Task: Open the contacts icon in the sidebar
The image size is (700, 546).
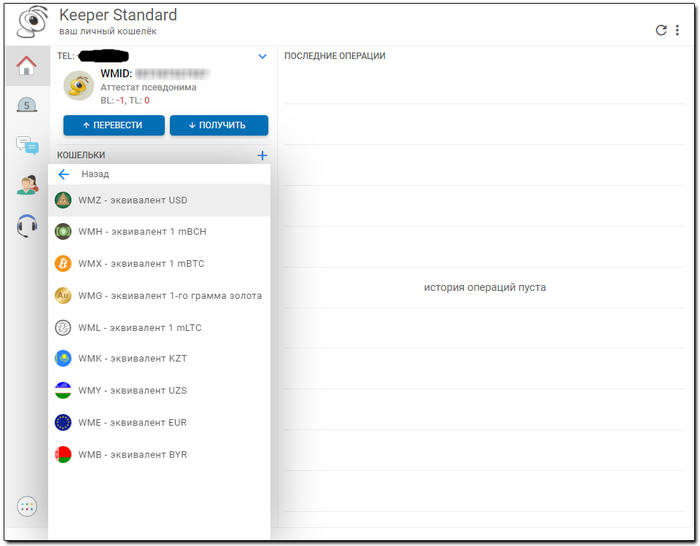Action: coord(27,185)
